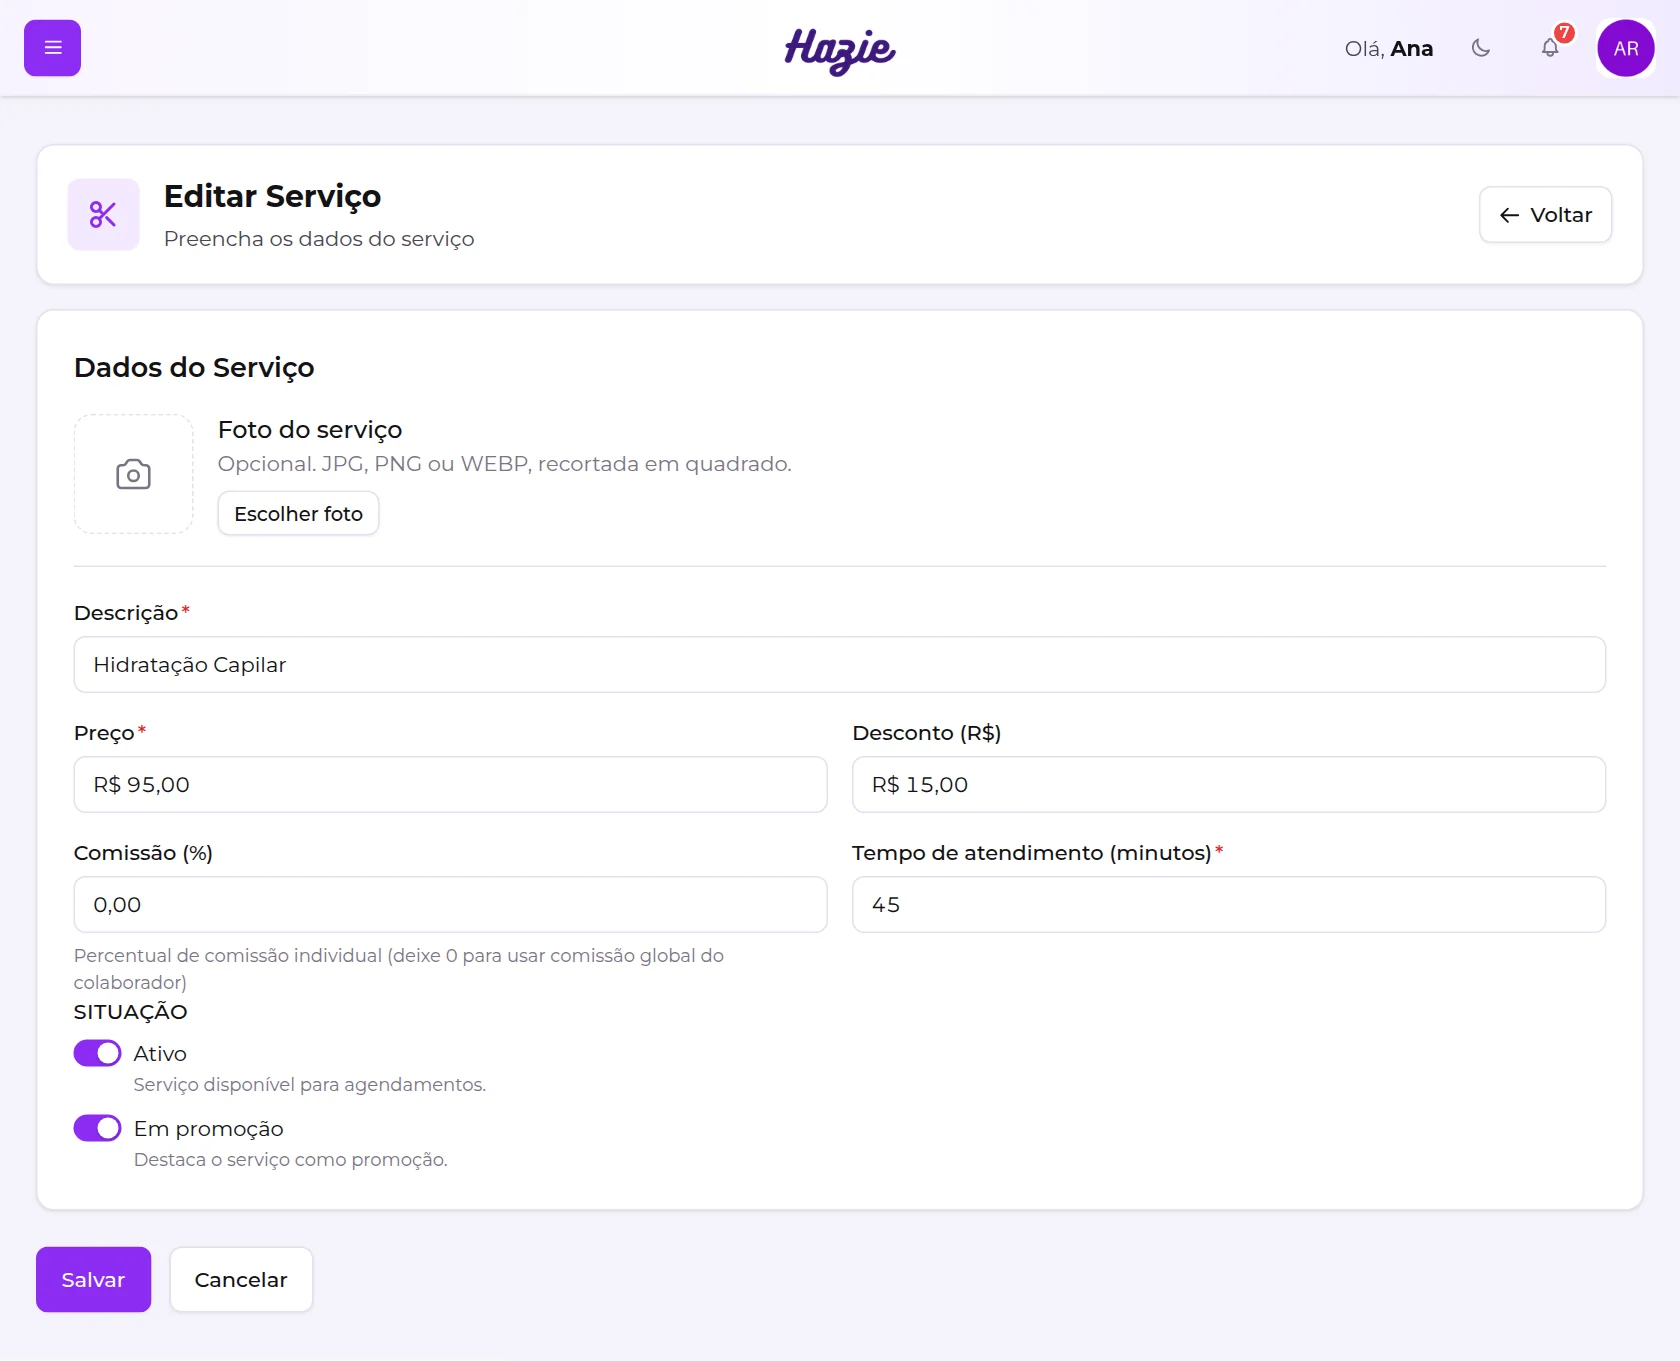The image size is (1680, 1361).
Task: Save the service with Salvar
Action: click(x=93, y=1280)
